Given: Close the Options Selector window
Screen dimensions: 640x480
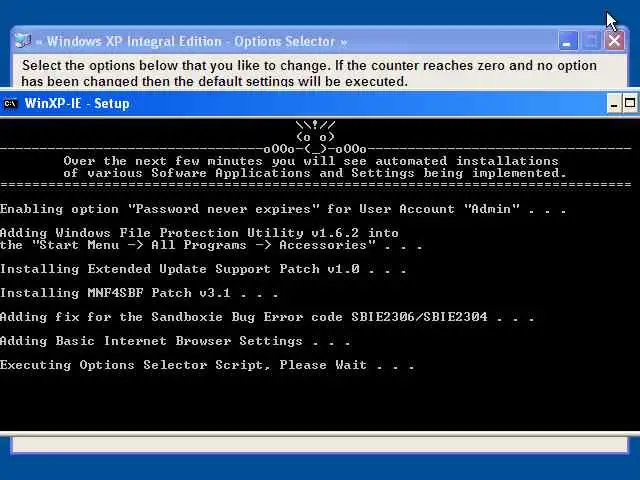Looking at the screenshot, I should tap(614, 41).
